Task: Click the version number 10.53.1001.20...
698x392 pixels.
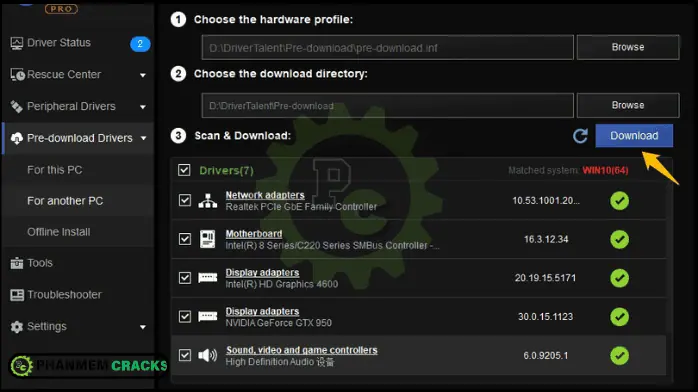Action: [546, 201]
